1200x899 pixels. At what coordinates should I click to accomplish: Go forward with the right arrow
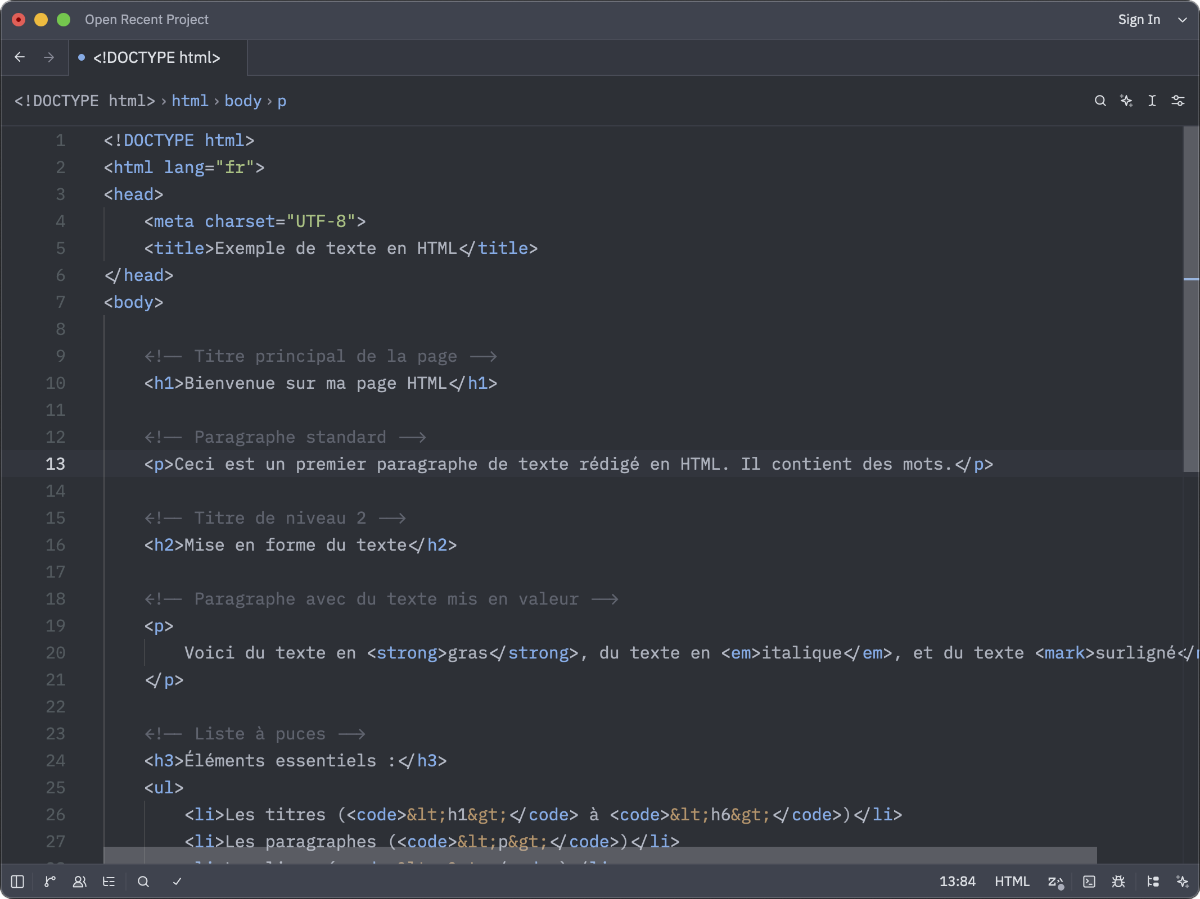(49, 58)
